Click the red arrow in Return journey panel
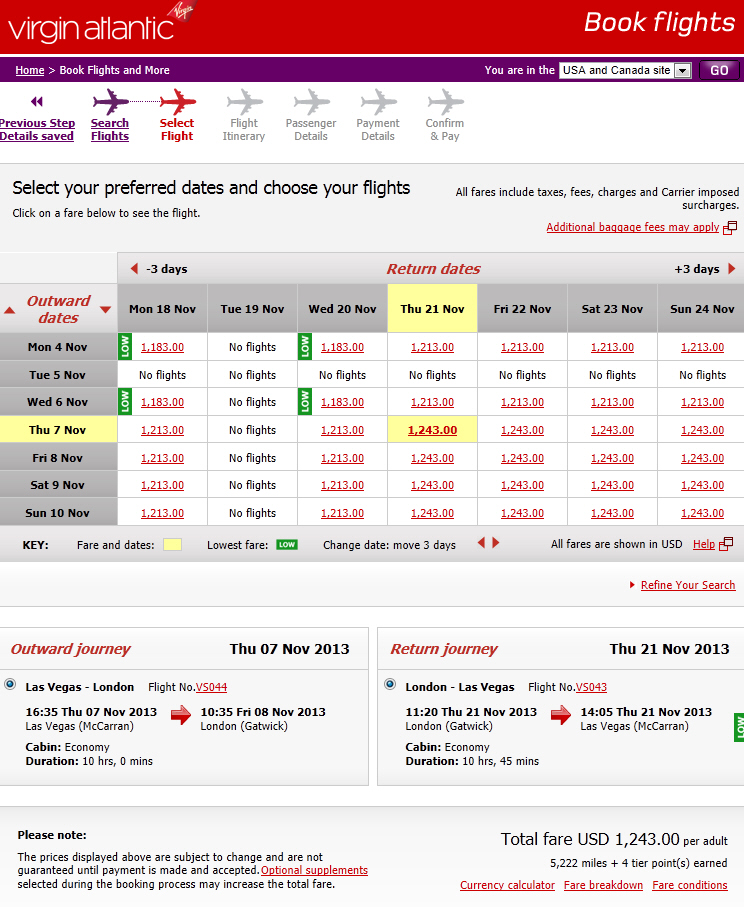The image size is (744, 907). point(561,715)
